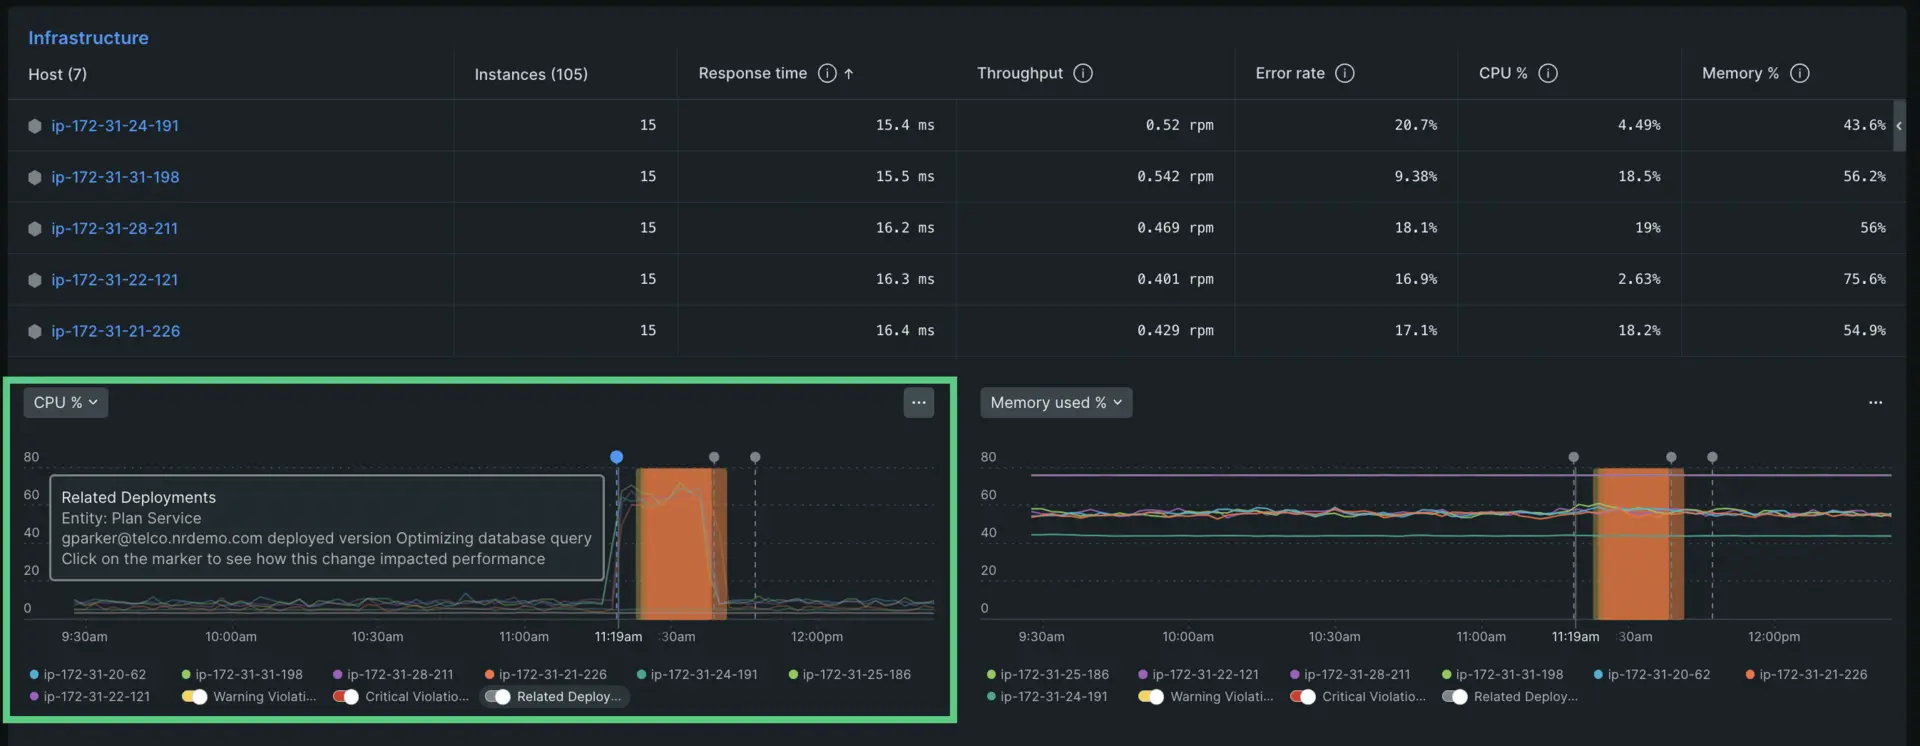Toggle Critical Violations in the CPU chart
1920x746 pixels.
point(346,697)
